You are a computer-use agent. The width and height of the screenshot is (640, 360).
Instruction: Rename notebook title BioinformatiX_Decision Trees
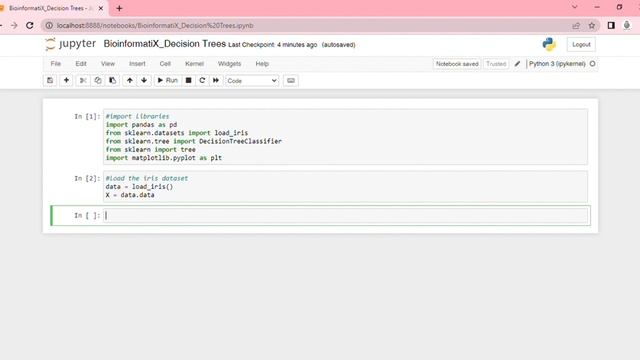click(x=164, y=44)
